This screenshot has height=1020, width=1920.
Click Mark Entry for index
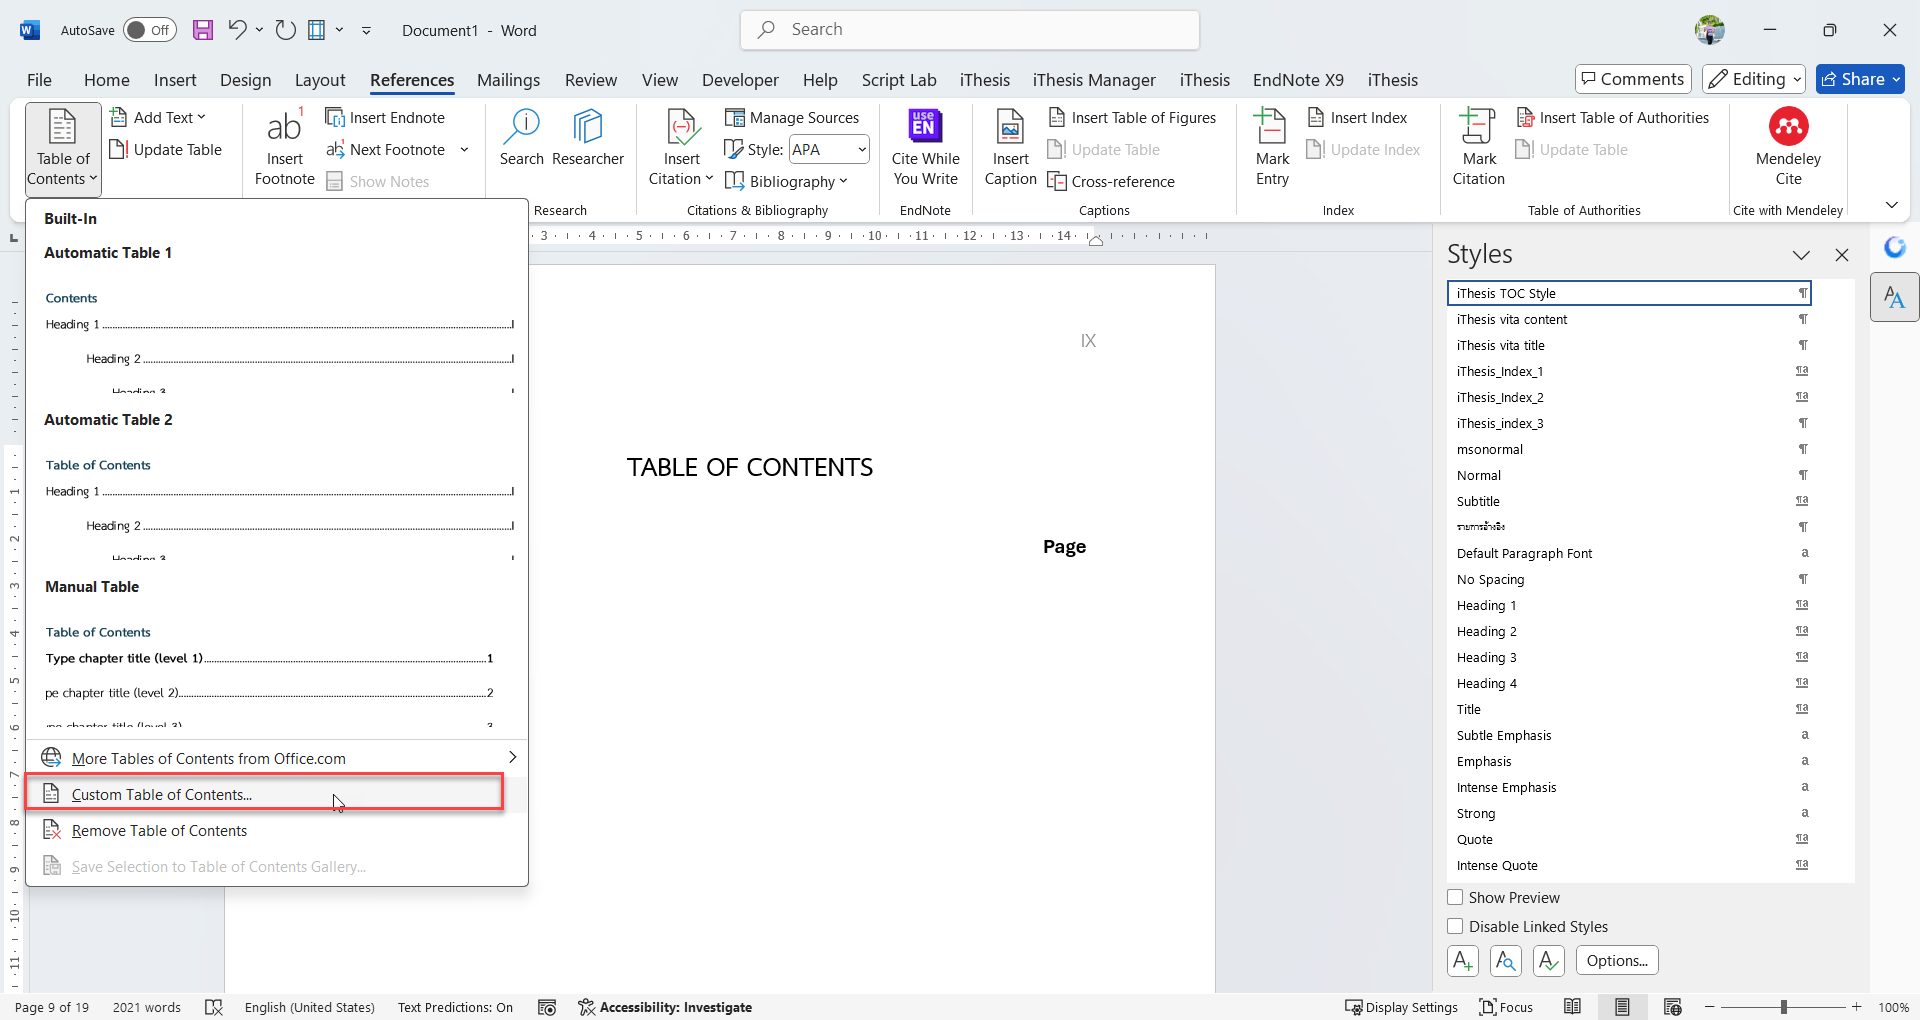pos(1273,147)
